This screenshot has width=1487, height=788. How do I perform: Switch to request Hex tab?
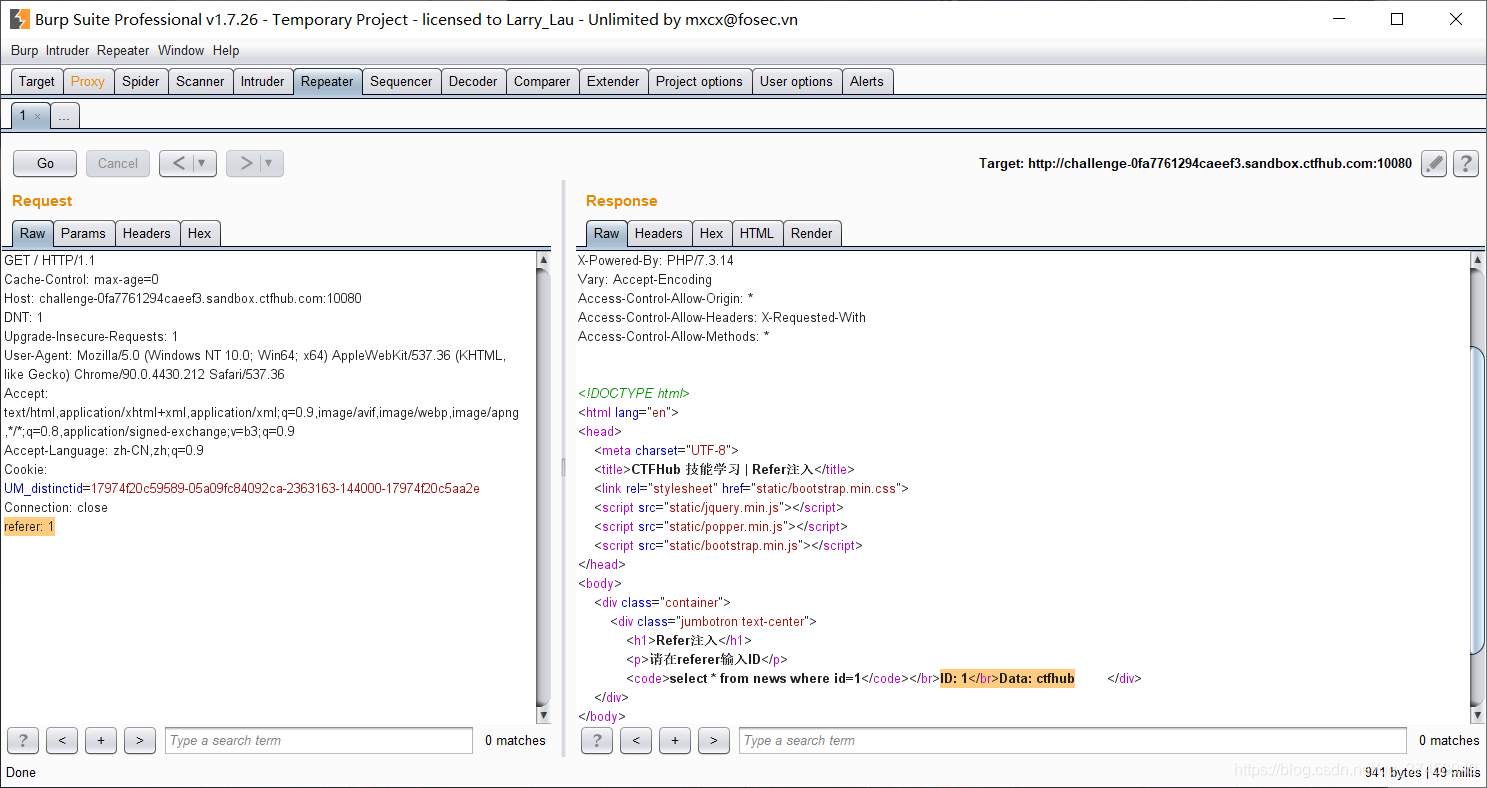tap(200, 233)
